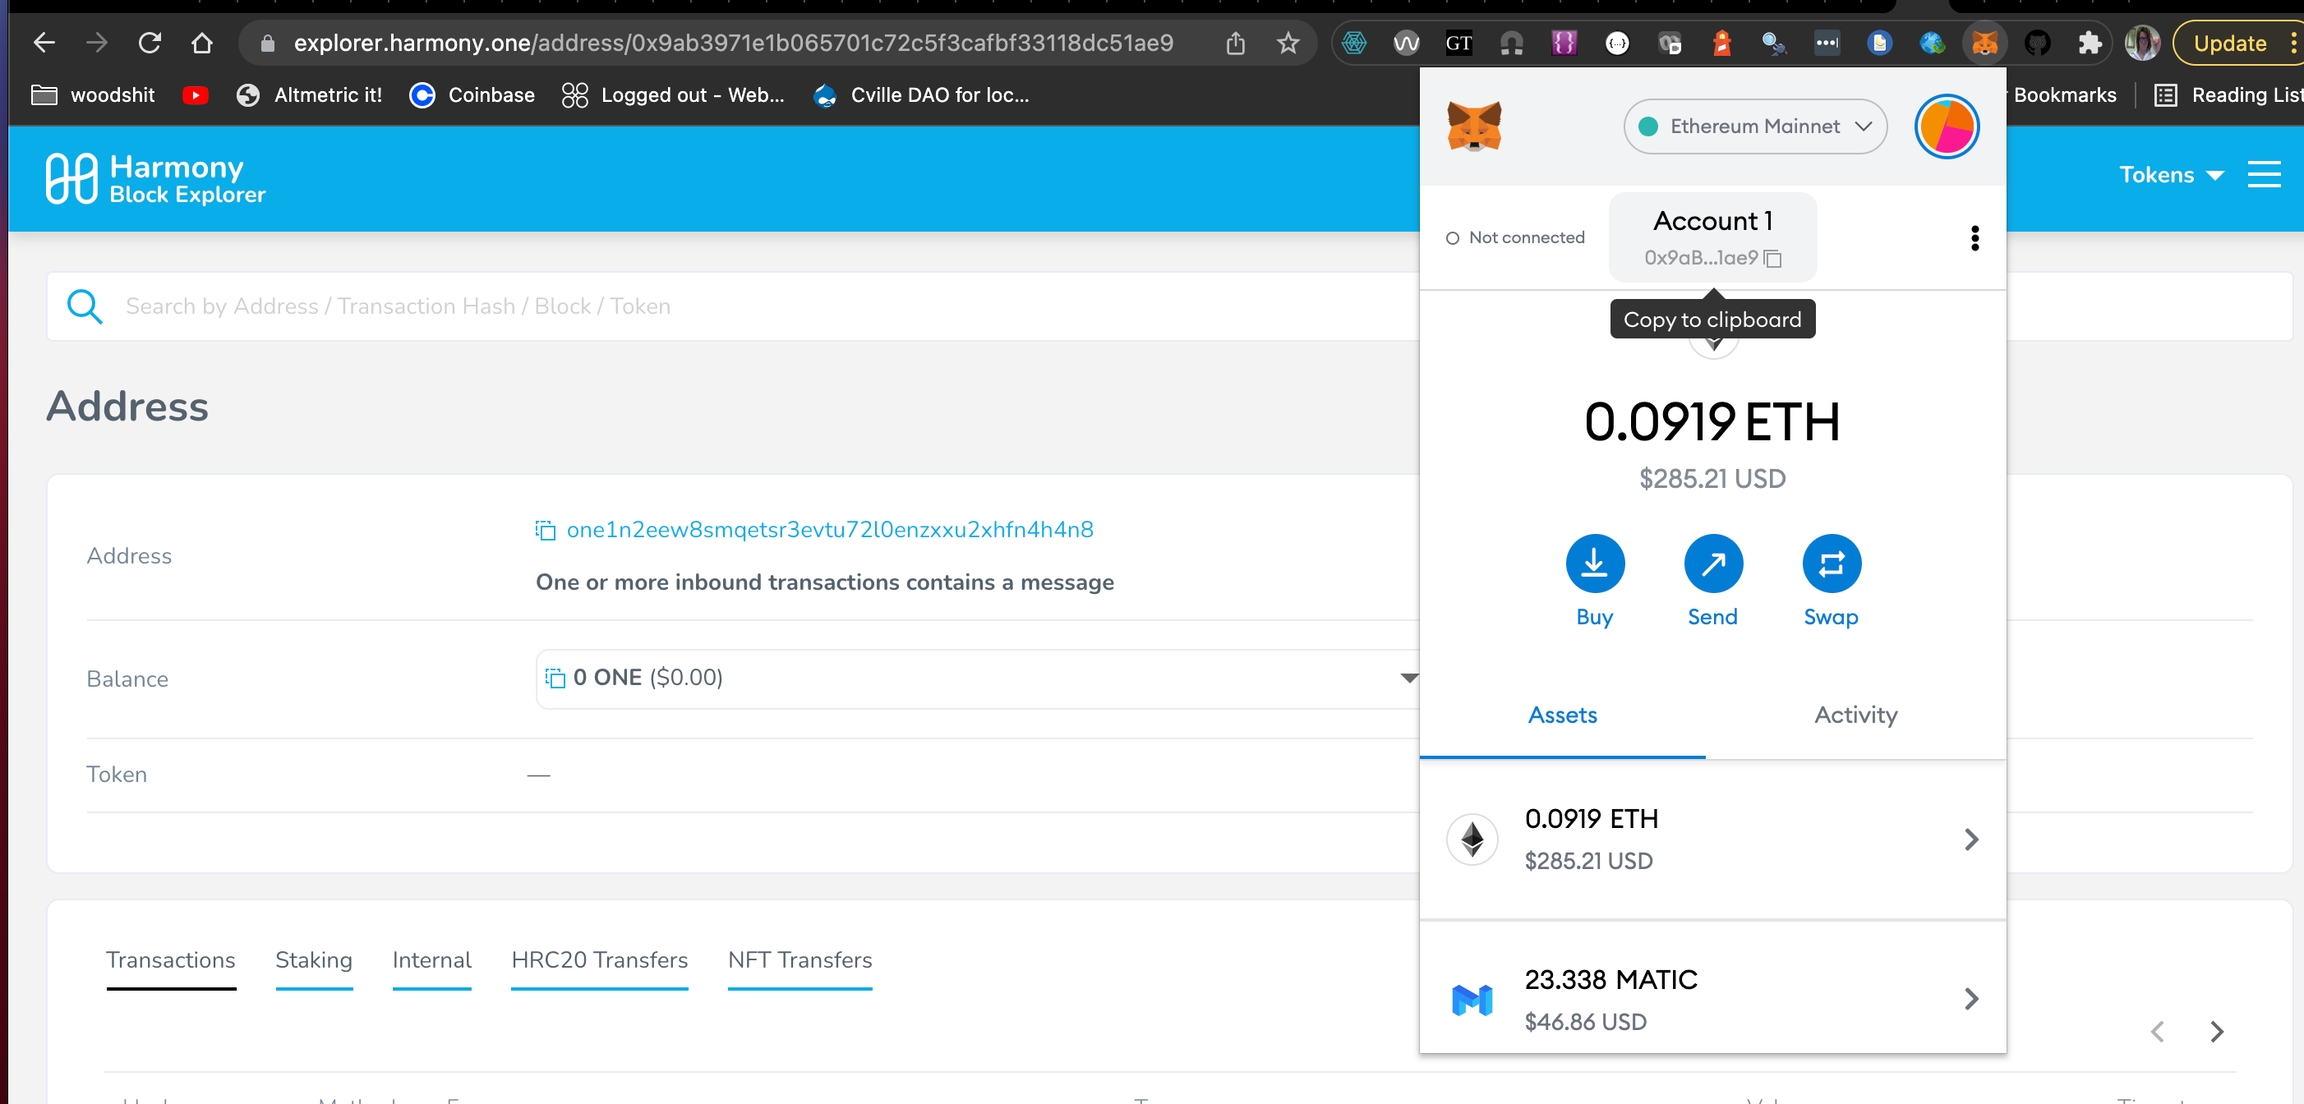
Task: Click the Buy icon in MetaMask
Action: pyautogui.click(x=1594, y=564)
